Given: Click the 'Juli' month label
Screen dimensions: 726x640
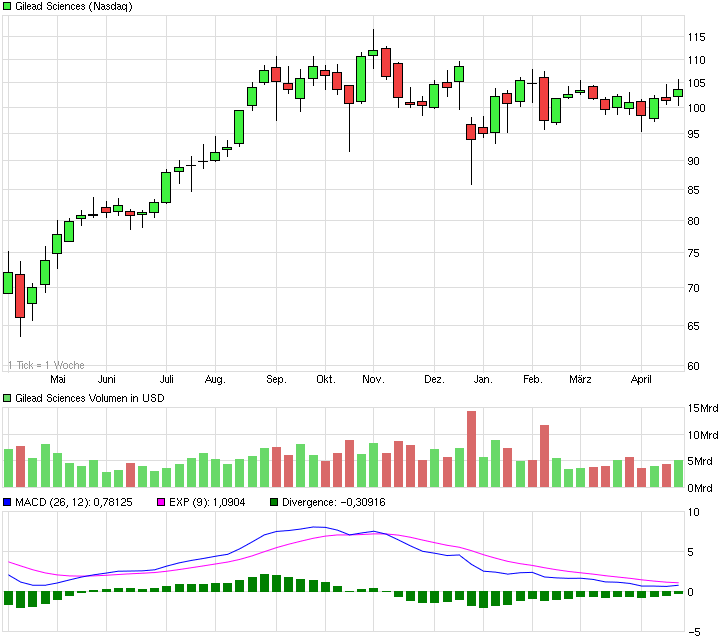Looking at the screenshot, I should pyautogui.click(x=167, y=379).
